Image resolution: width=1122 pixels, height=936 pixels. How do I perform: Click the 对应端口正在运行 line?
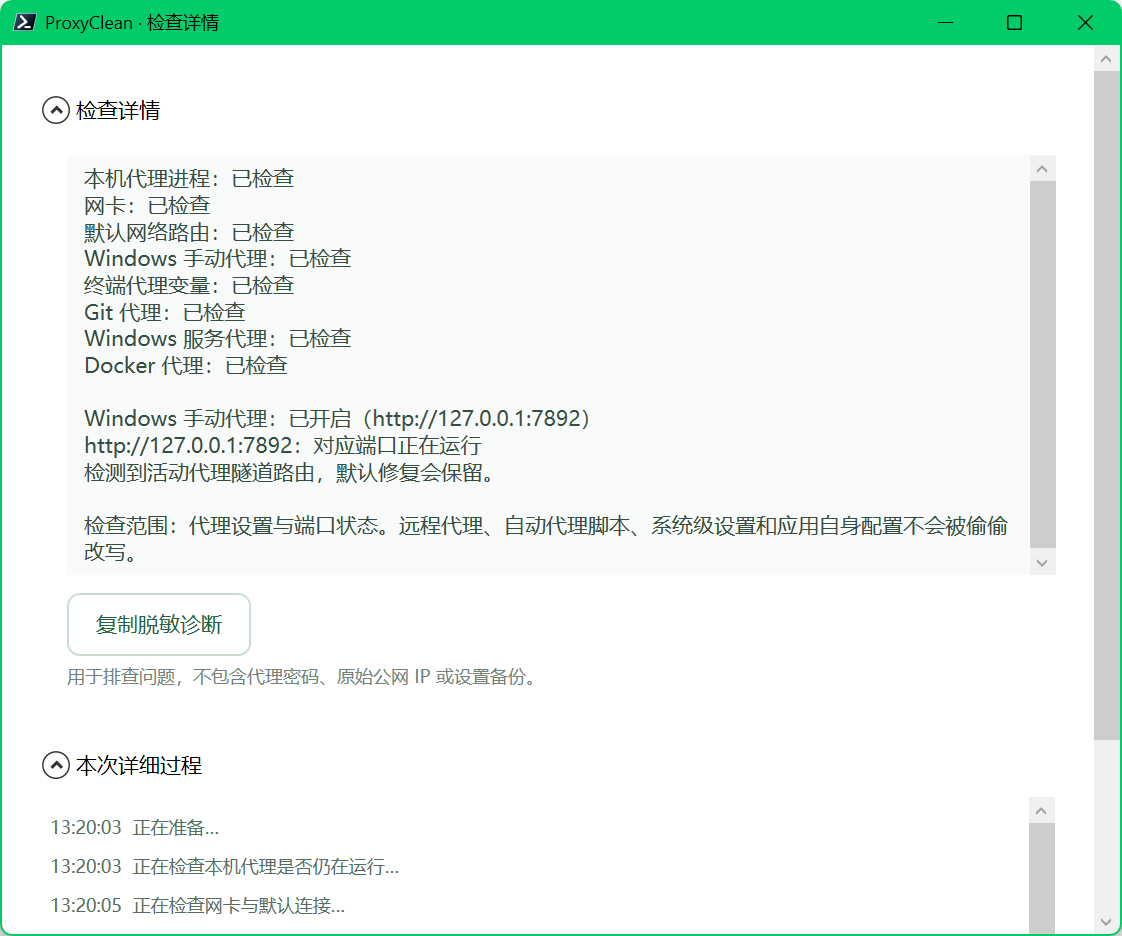tap(283, 445)
